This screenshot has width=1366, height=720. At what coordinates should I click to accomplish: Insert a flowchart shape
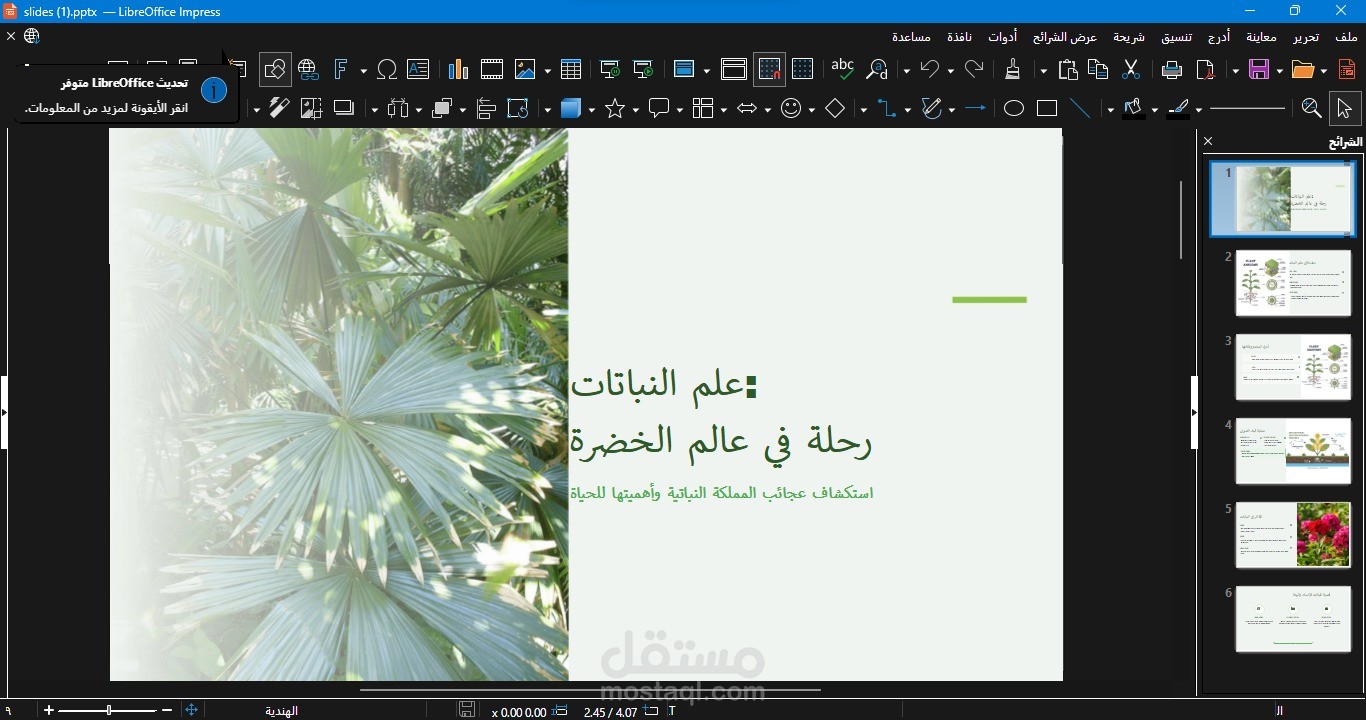pyautogui.click(x=703, y=108)
